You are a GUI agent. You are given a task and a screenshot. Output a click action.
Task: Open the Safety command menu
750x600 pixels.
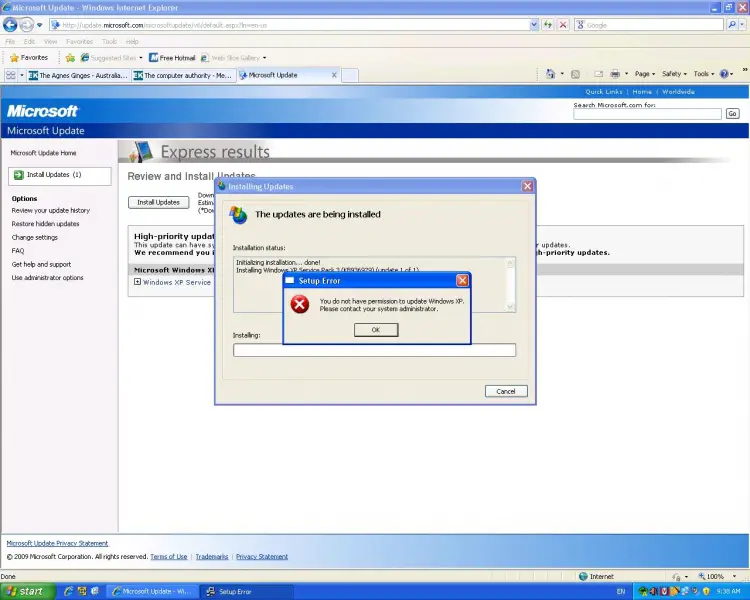pos(674,74)
